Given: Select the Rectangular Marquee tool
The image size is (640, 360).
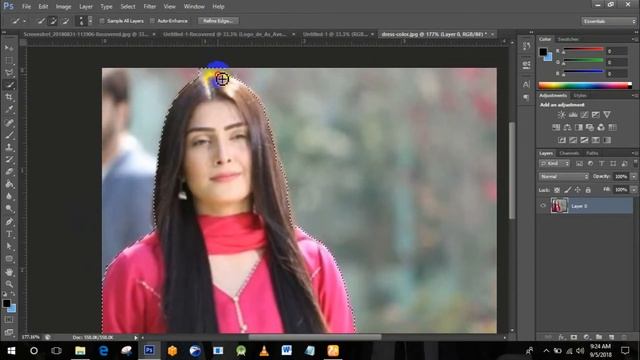Looking at the screenshot, I should click(x=9, y=60).
